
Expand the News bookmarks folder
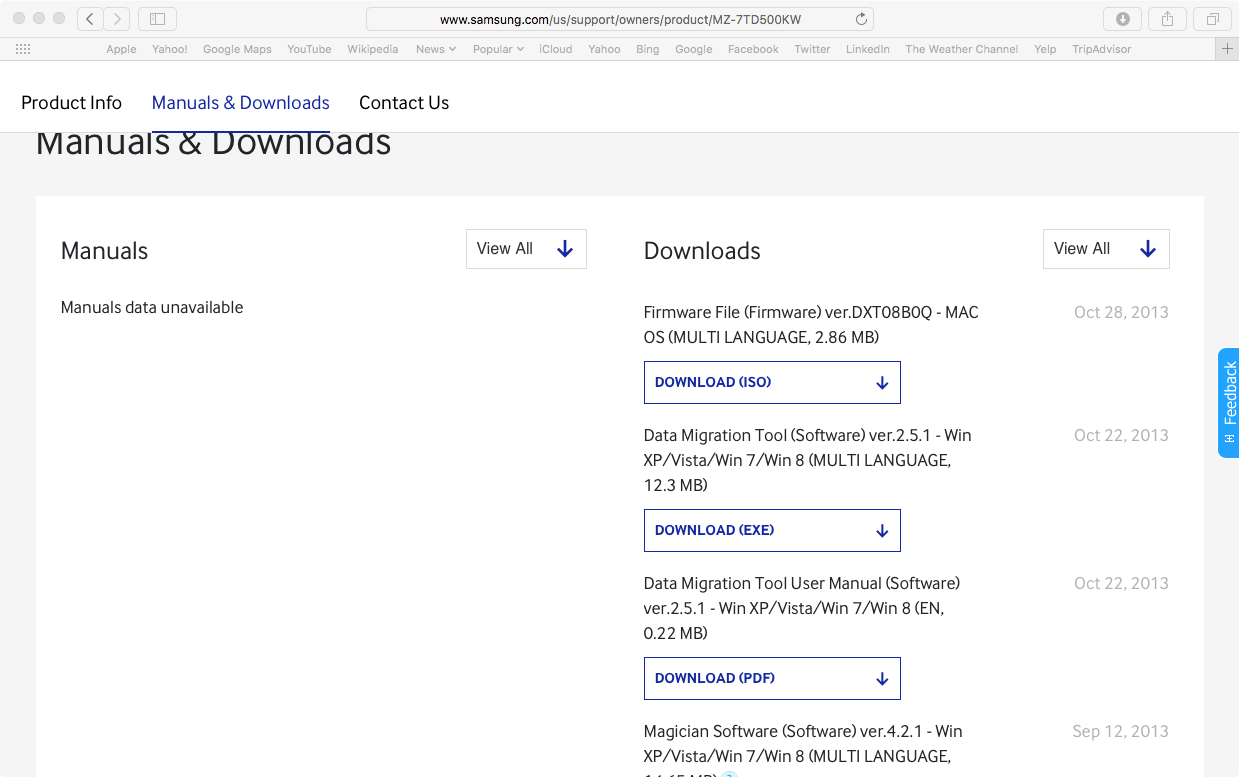435,49
